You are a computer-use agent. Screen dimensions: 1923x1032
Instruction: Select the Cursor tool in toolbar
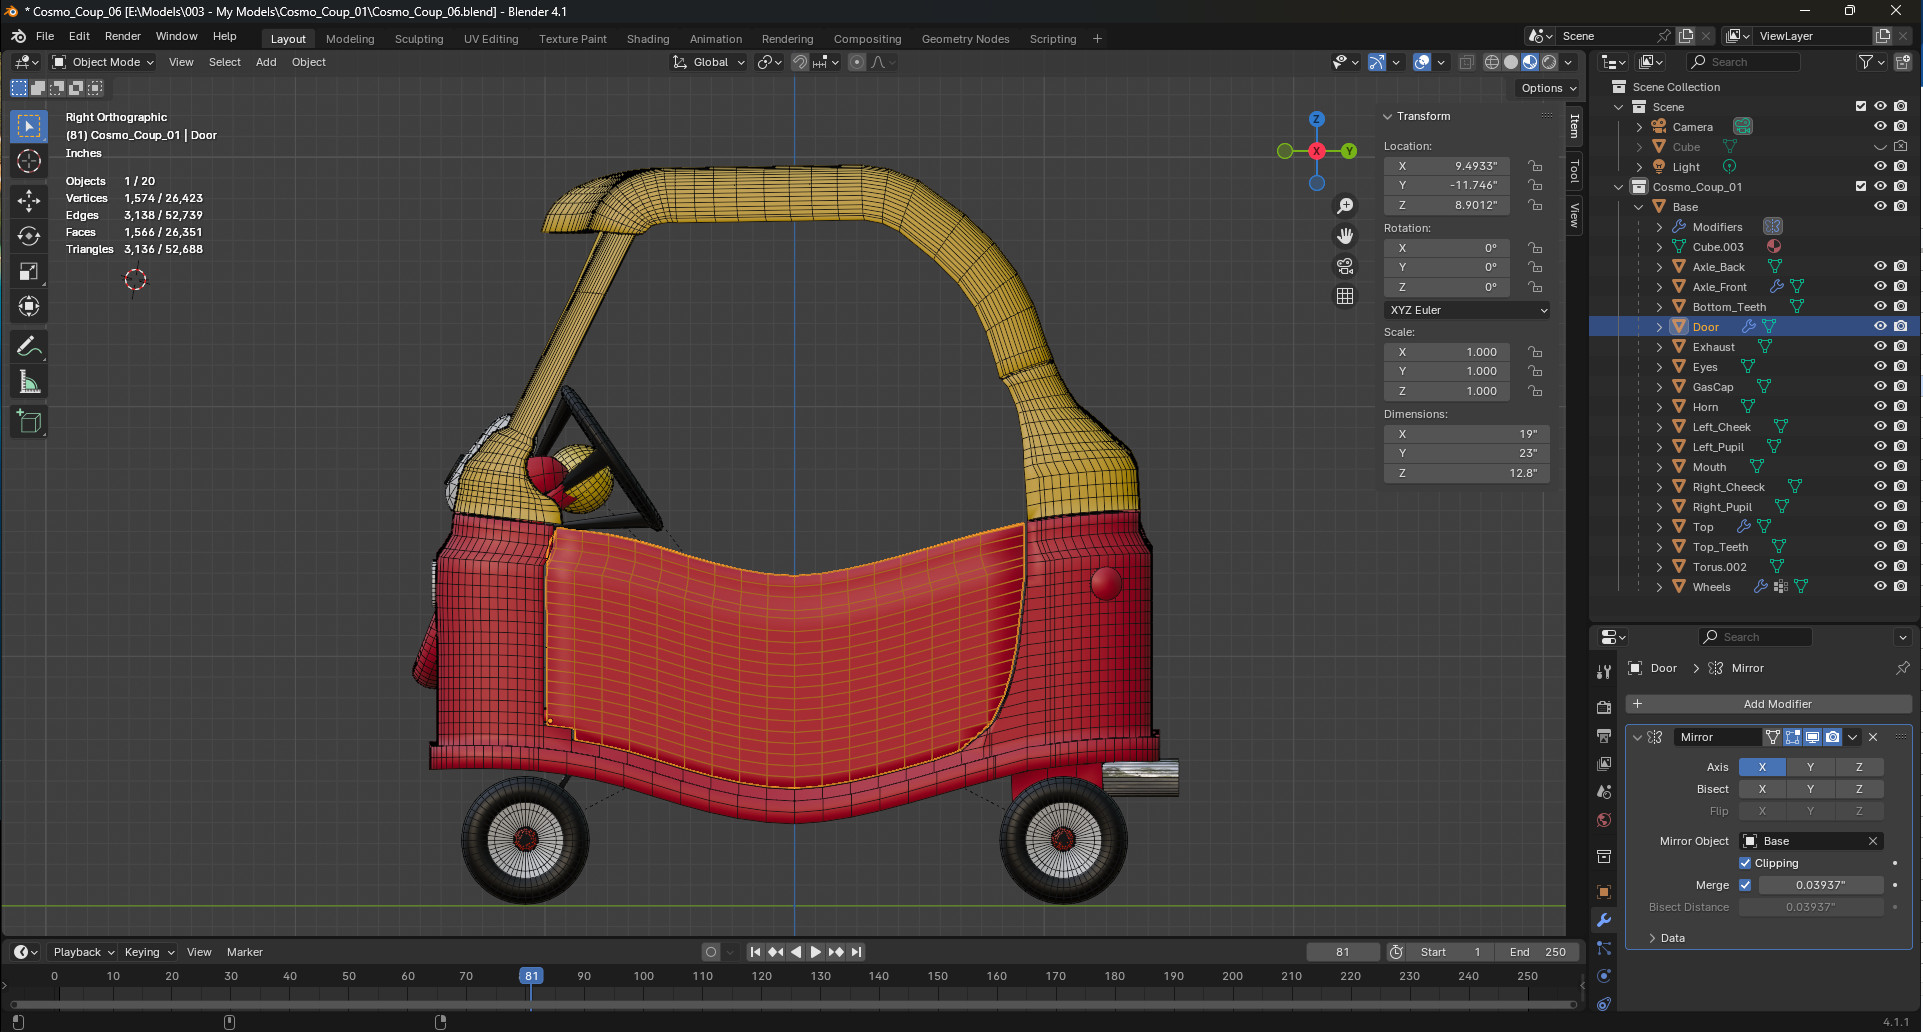tap(29, 161)
